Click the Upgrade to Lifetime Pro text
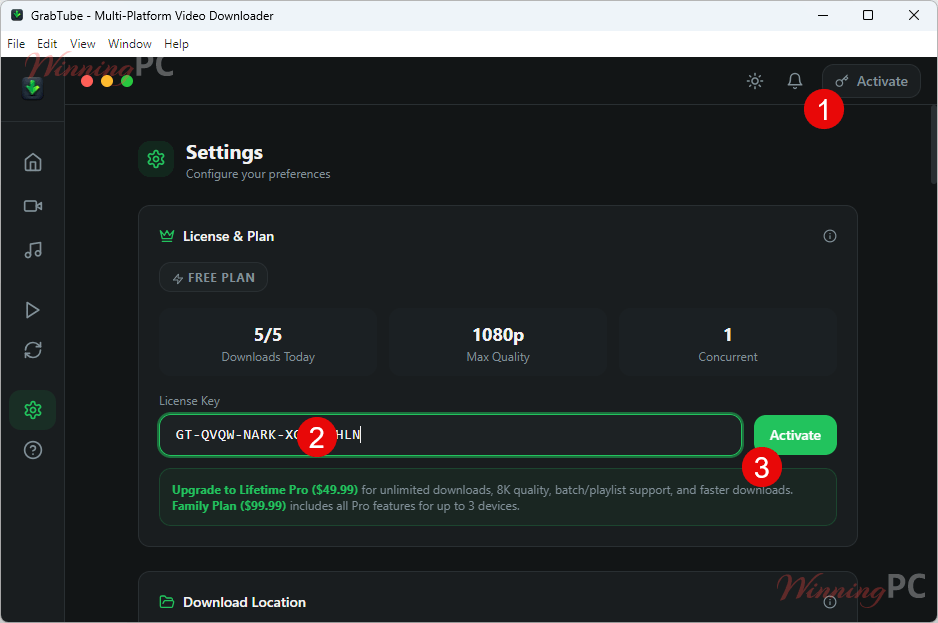The image size is (938, 623). (265, 490)
